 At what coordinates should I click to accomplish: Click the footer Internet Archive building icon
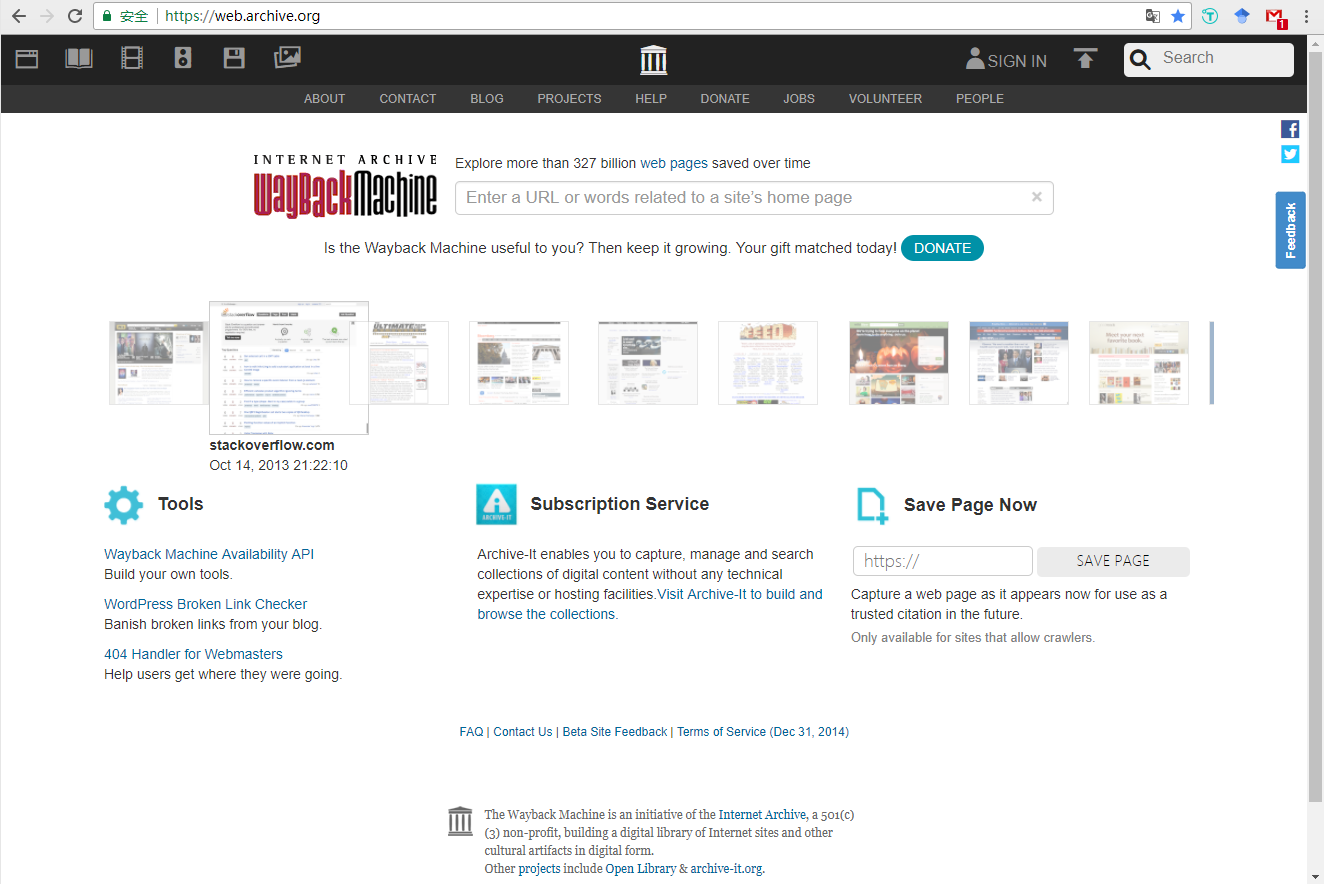point(460,822)
